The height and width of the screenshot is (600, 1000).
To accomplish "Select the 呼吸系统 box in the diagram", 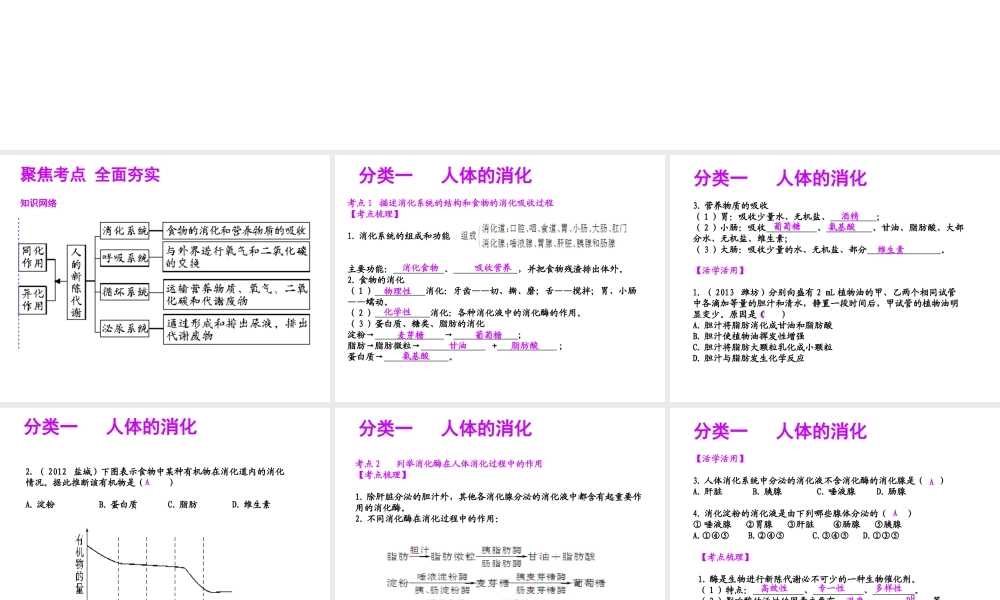I will 124,258.
